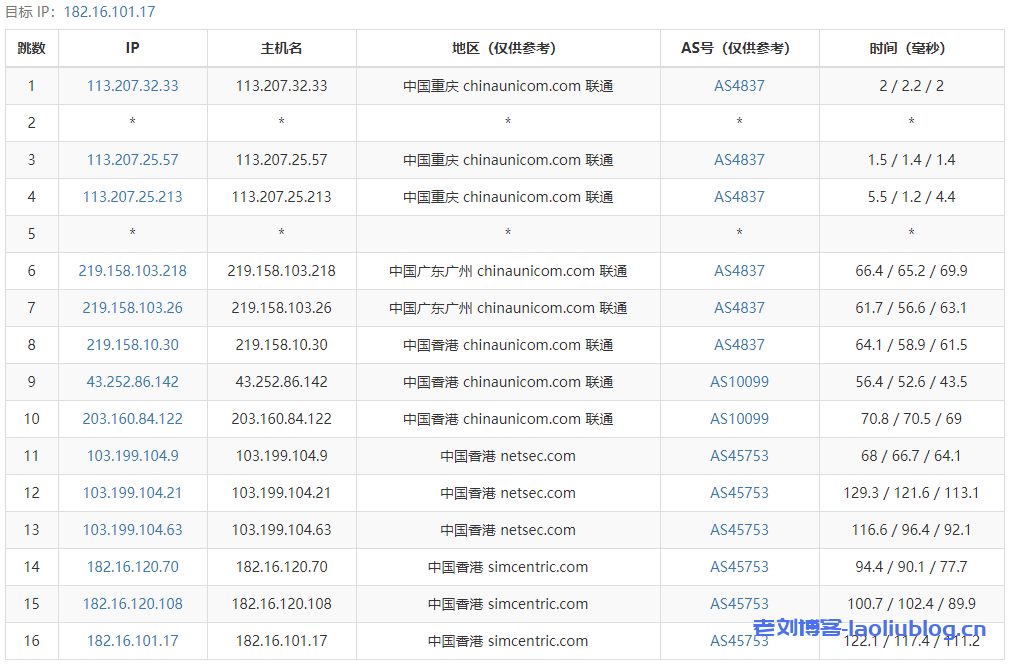Follow IP link 103.199.104.21
Viewport: 1012px width, 666px height.
[x=132, y=493]
